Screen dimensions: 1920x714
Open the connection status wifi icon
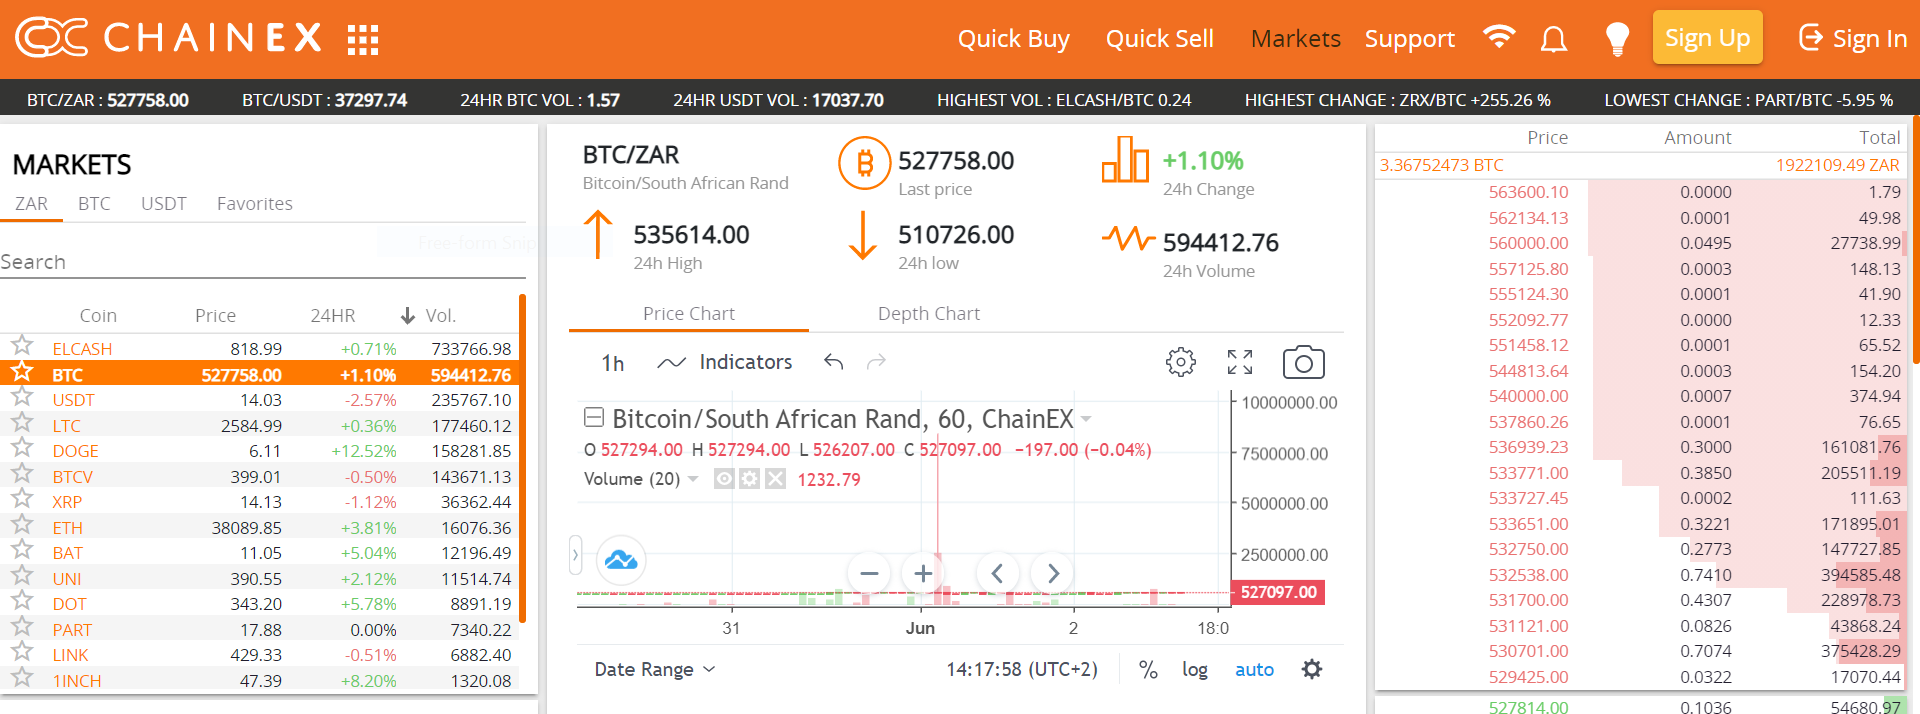click(x=1498, y=37)
